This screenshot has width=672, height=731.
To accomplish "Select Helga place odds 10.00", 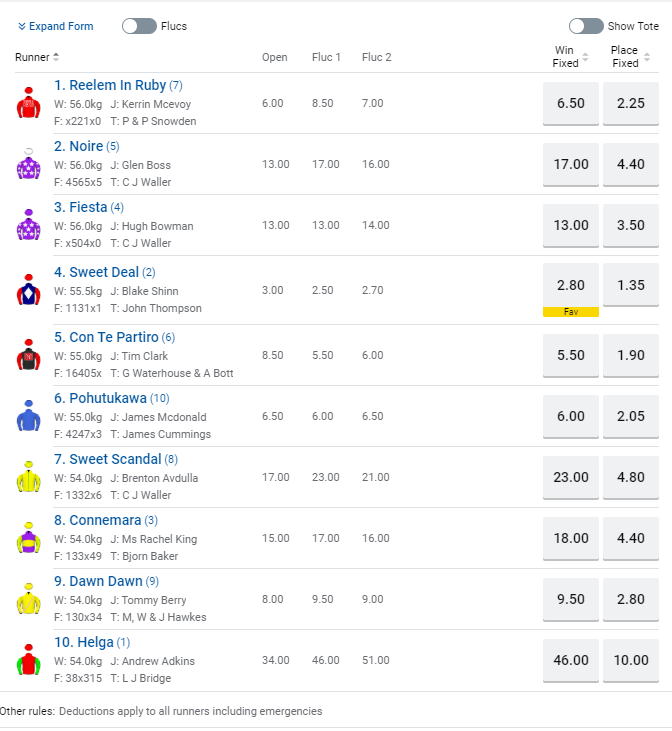I will click(631, 660).
